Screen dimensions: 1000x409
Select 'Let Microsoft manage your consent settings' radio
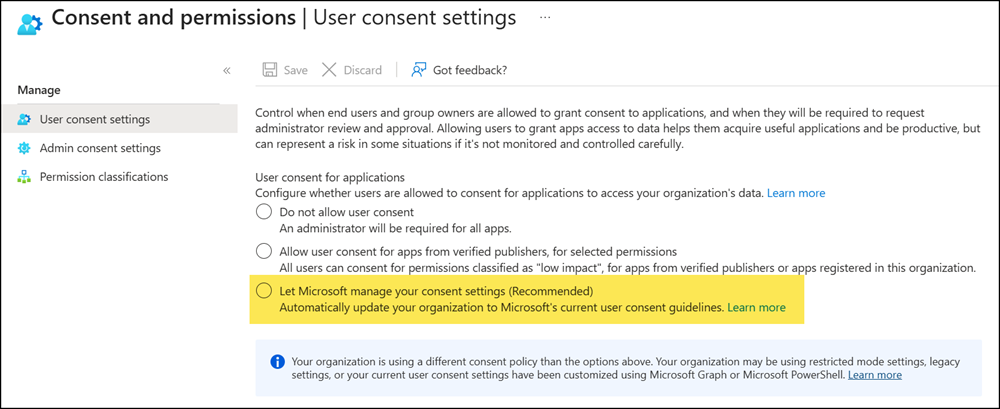click(264, 291)
